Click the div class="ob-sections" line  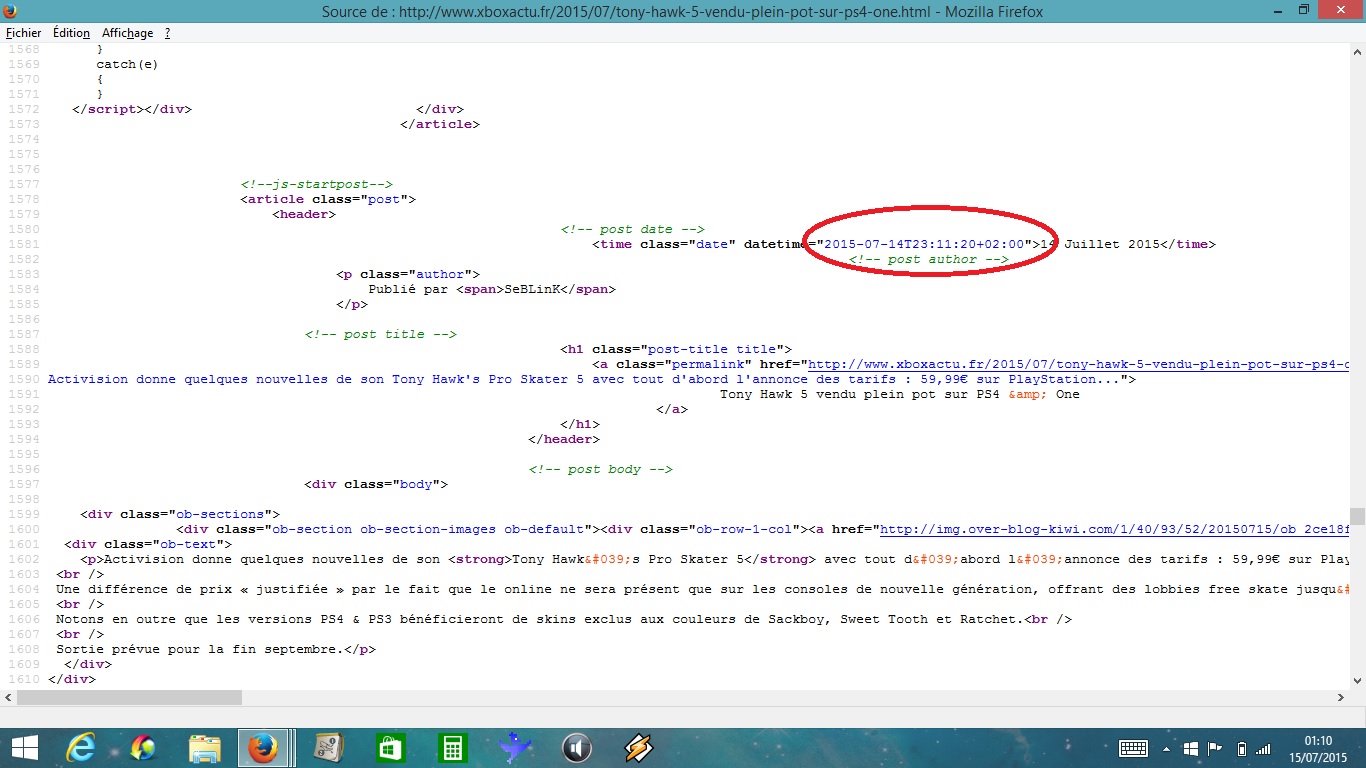coord(180,514)
